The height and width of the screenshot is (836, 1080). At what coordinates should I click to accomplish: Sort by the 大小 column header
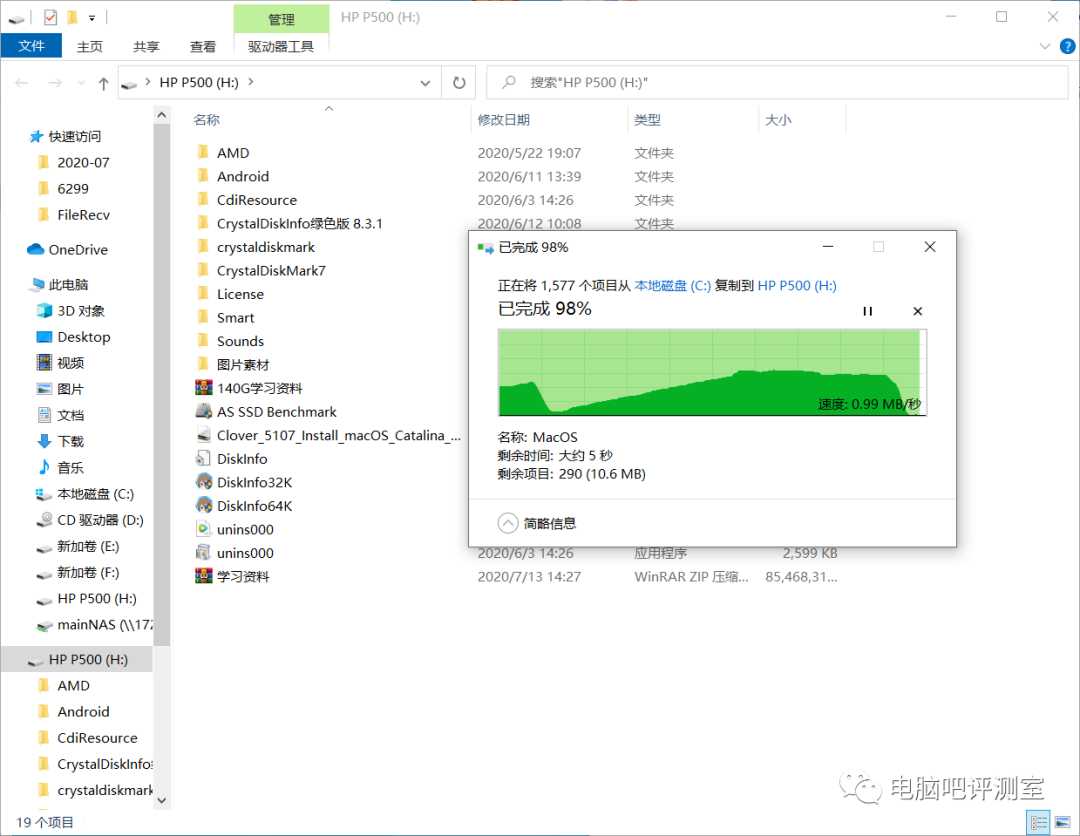778,120
